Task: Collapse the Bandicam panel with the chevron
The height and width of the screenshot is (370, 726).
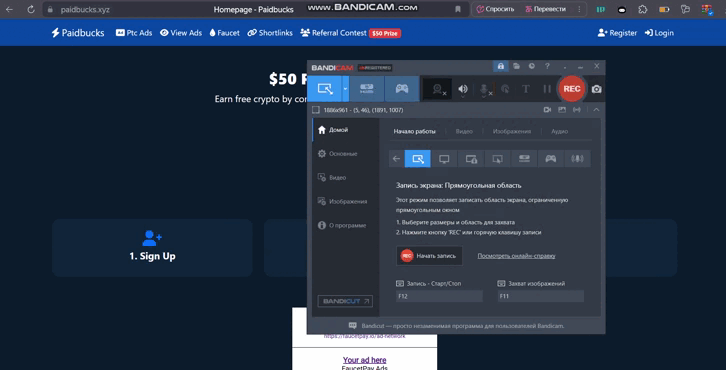Action: [x=596, y=110]
